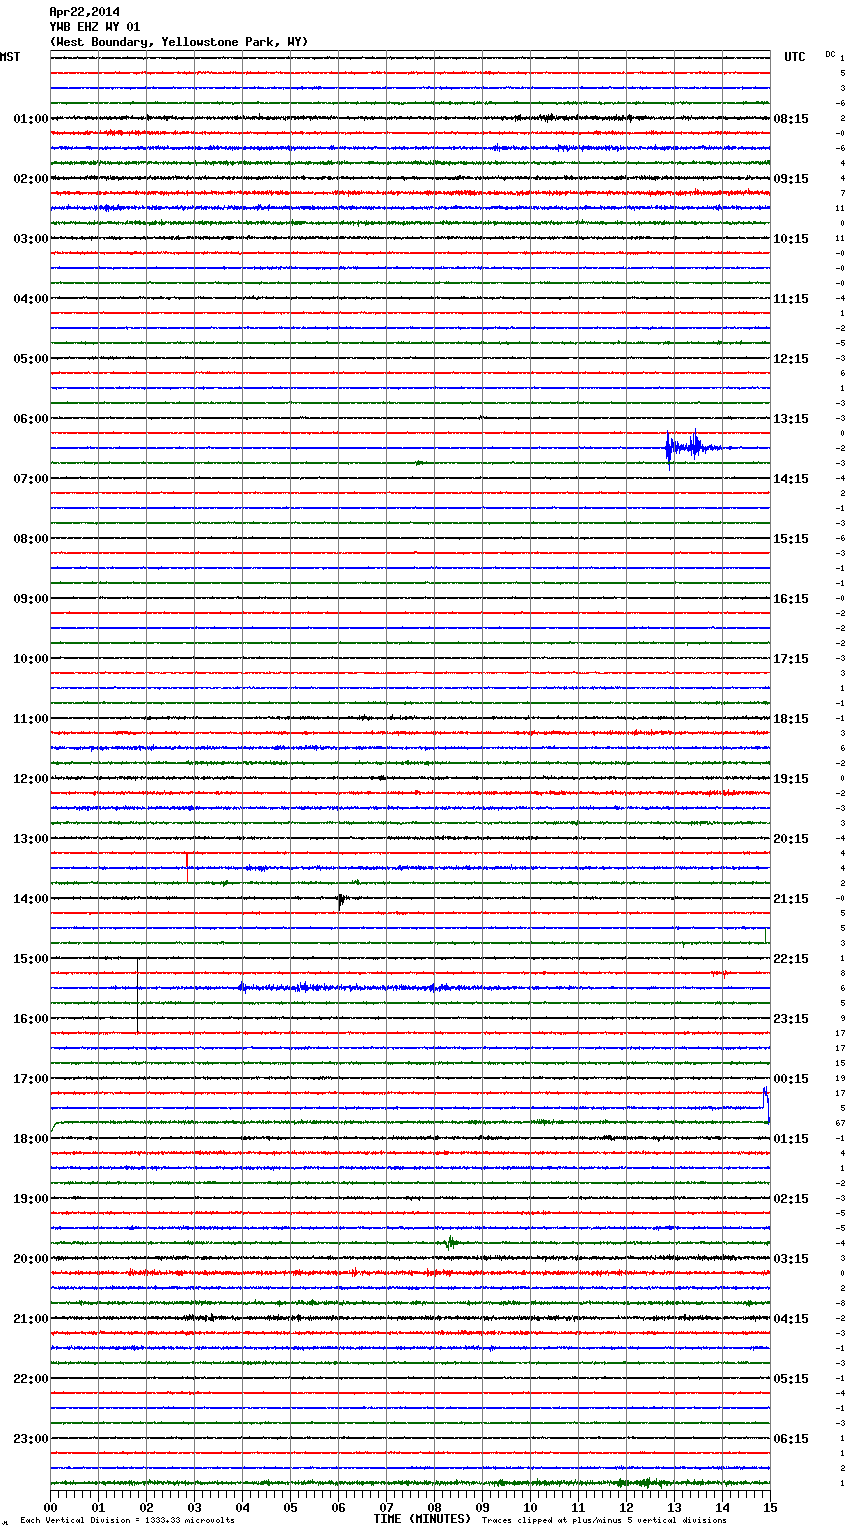The image size is (850, 1534).
Task: Click the 00:15 UTC time label
Action: [x=791, y=1079]
